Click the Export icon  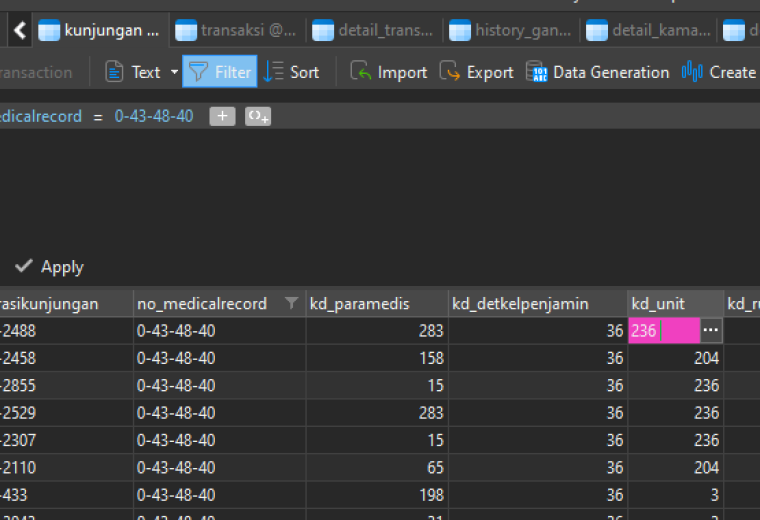click(450, 72)
